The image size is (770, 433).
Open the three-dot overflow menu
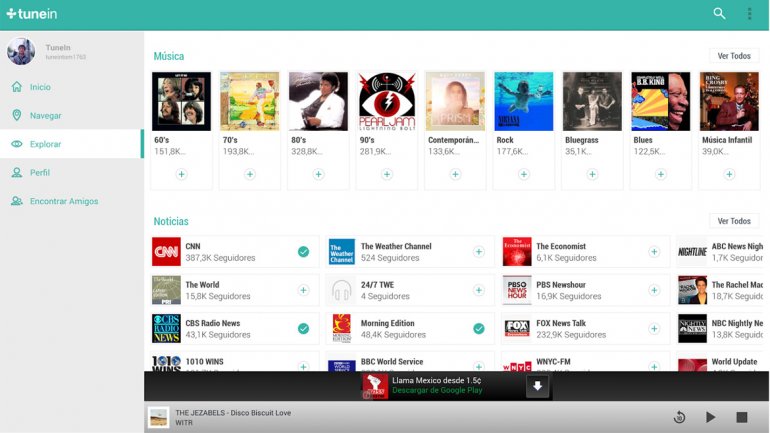(749, 14)
